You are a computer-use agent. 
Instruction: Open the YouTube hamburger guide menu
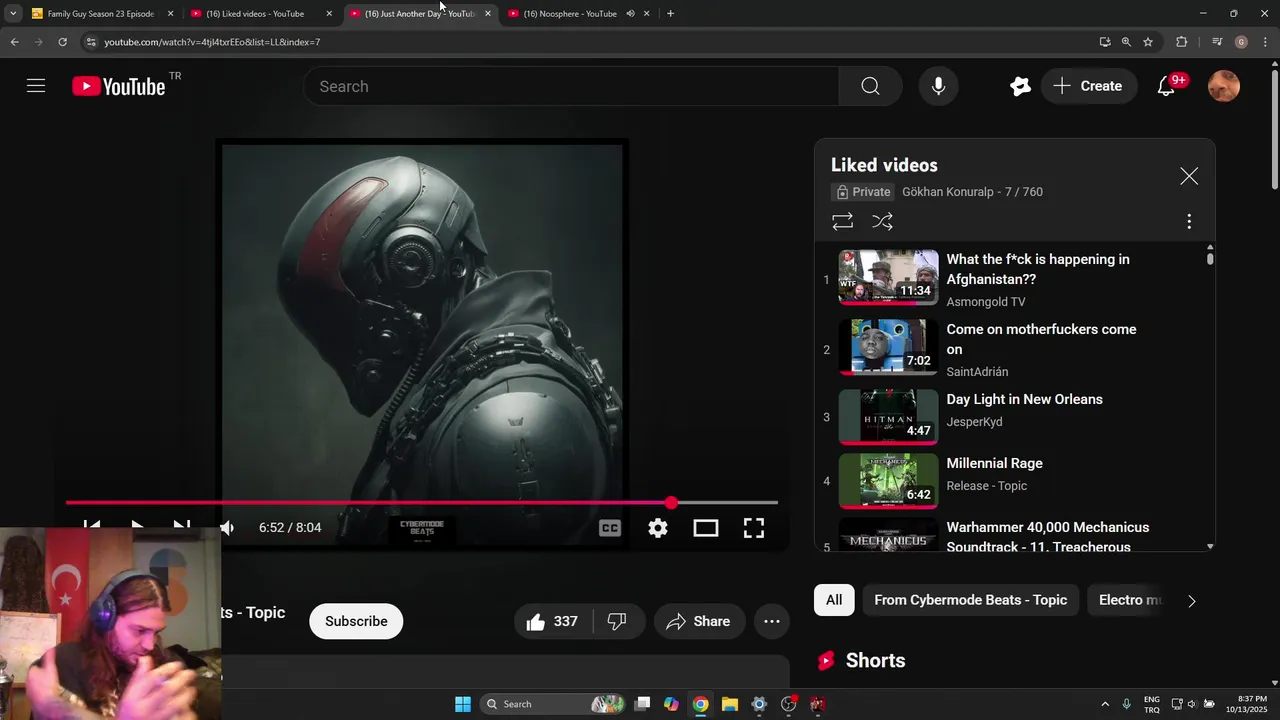click(x=36, y=86)
